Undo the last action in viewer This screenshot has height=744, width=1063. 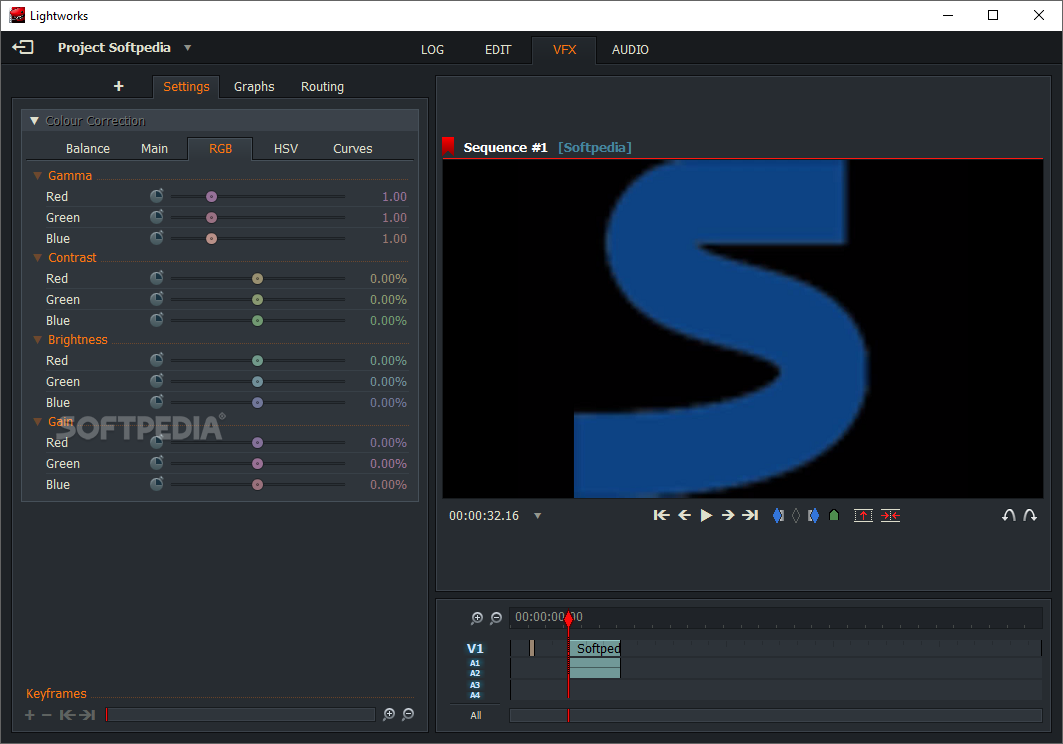coord(1008,515)
